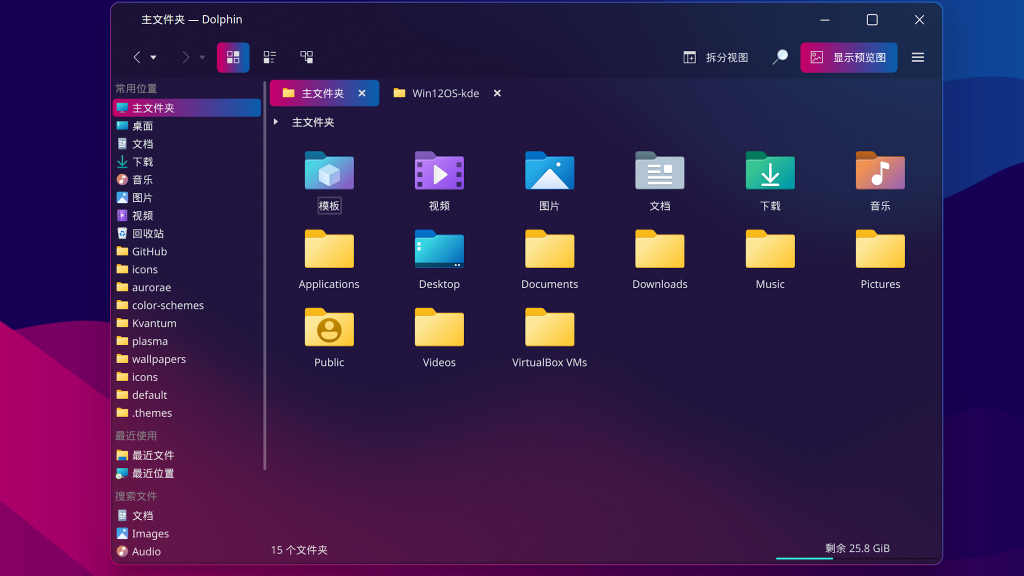This screenshot has height=576, width=1024.
Task: Select 主文件夹 in the sidebar places panel
Action: pos(152,107)
